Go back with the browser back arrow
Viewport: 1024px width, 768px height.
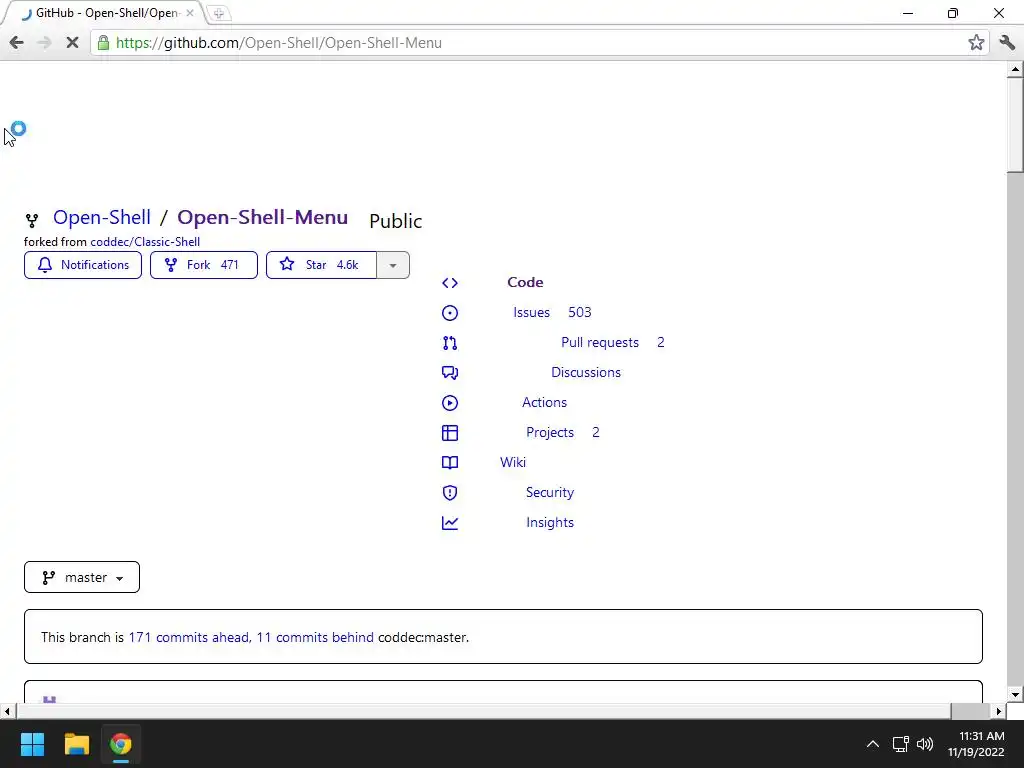coord(16,43)
